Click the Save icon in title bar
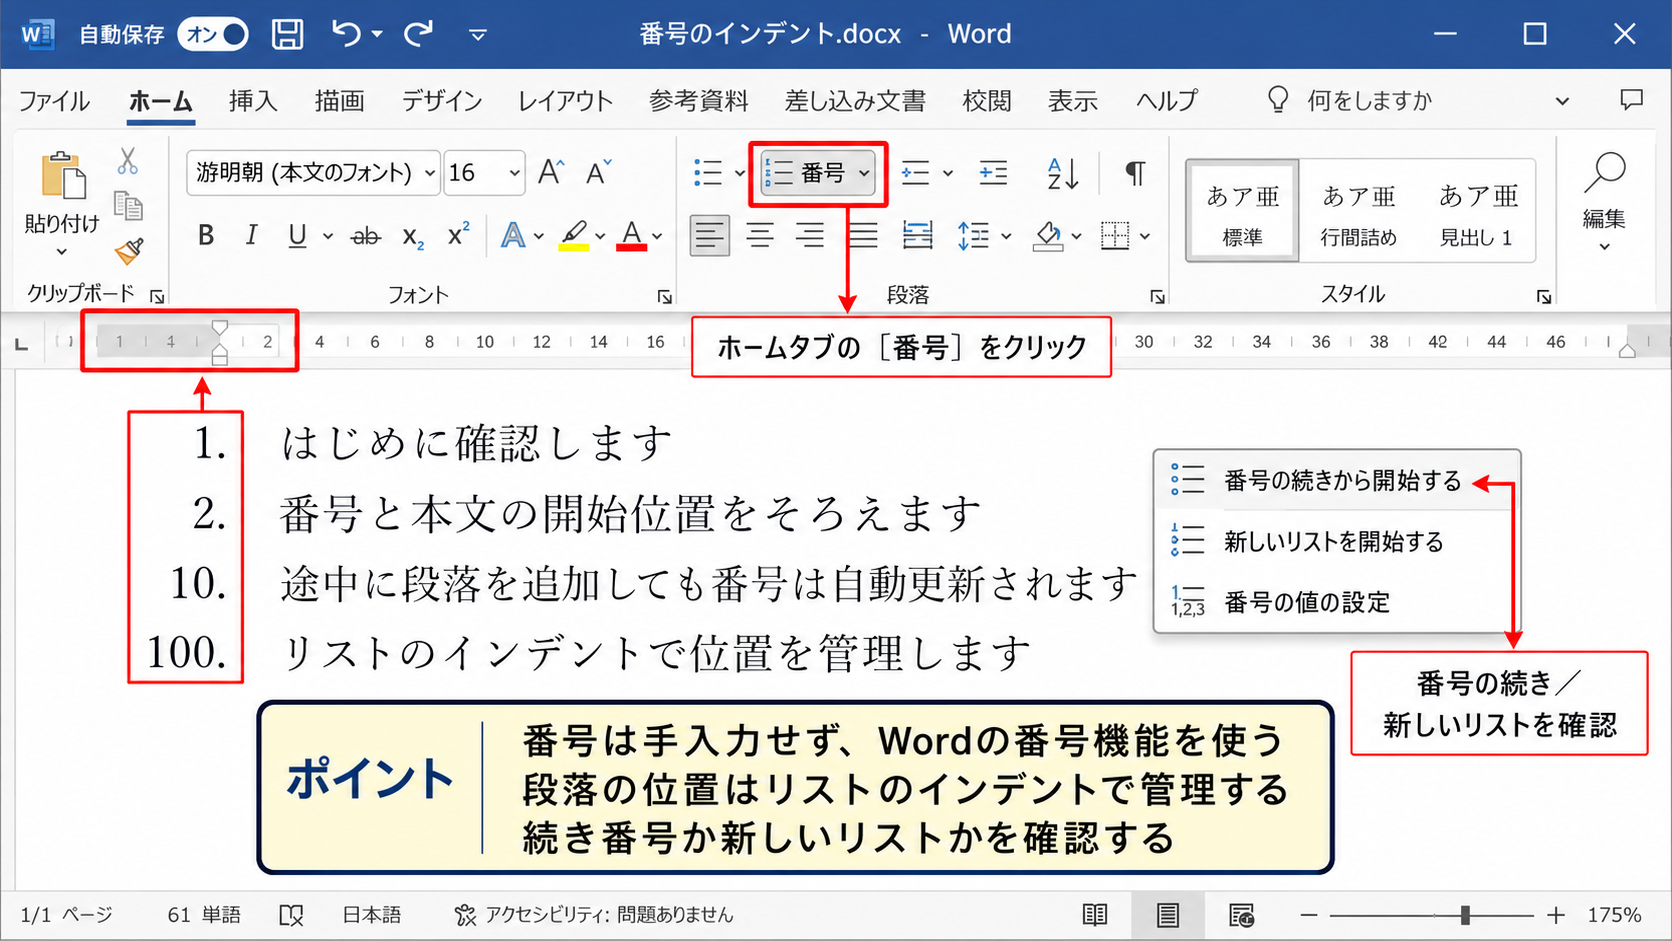1672x941 pixels. coord(287,34)
